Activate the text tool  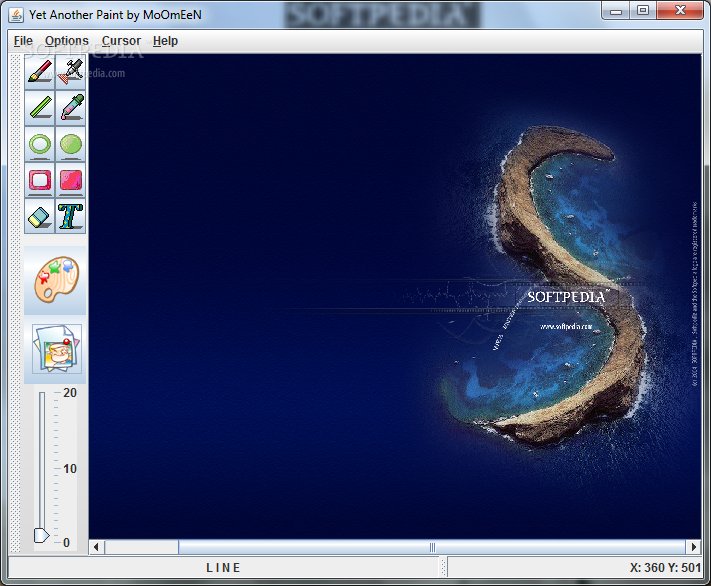point(71,216)
